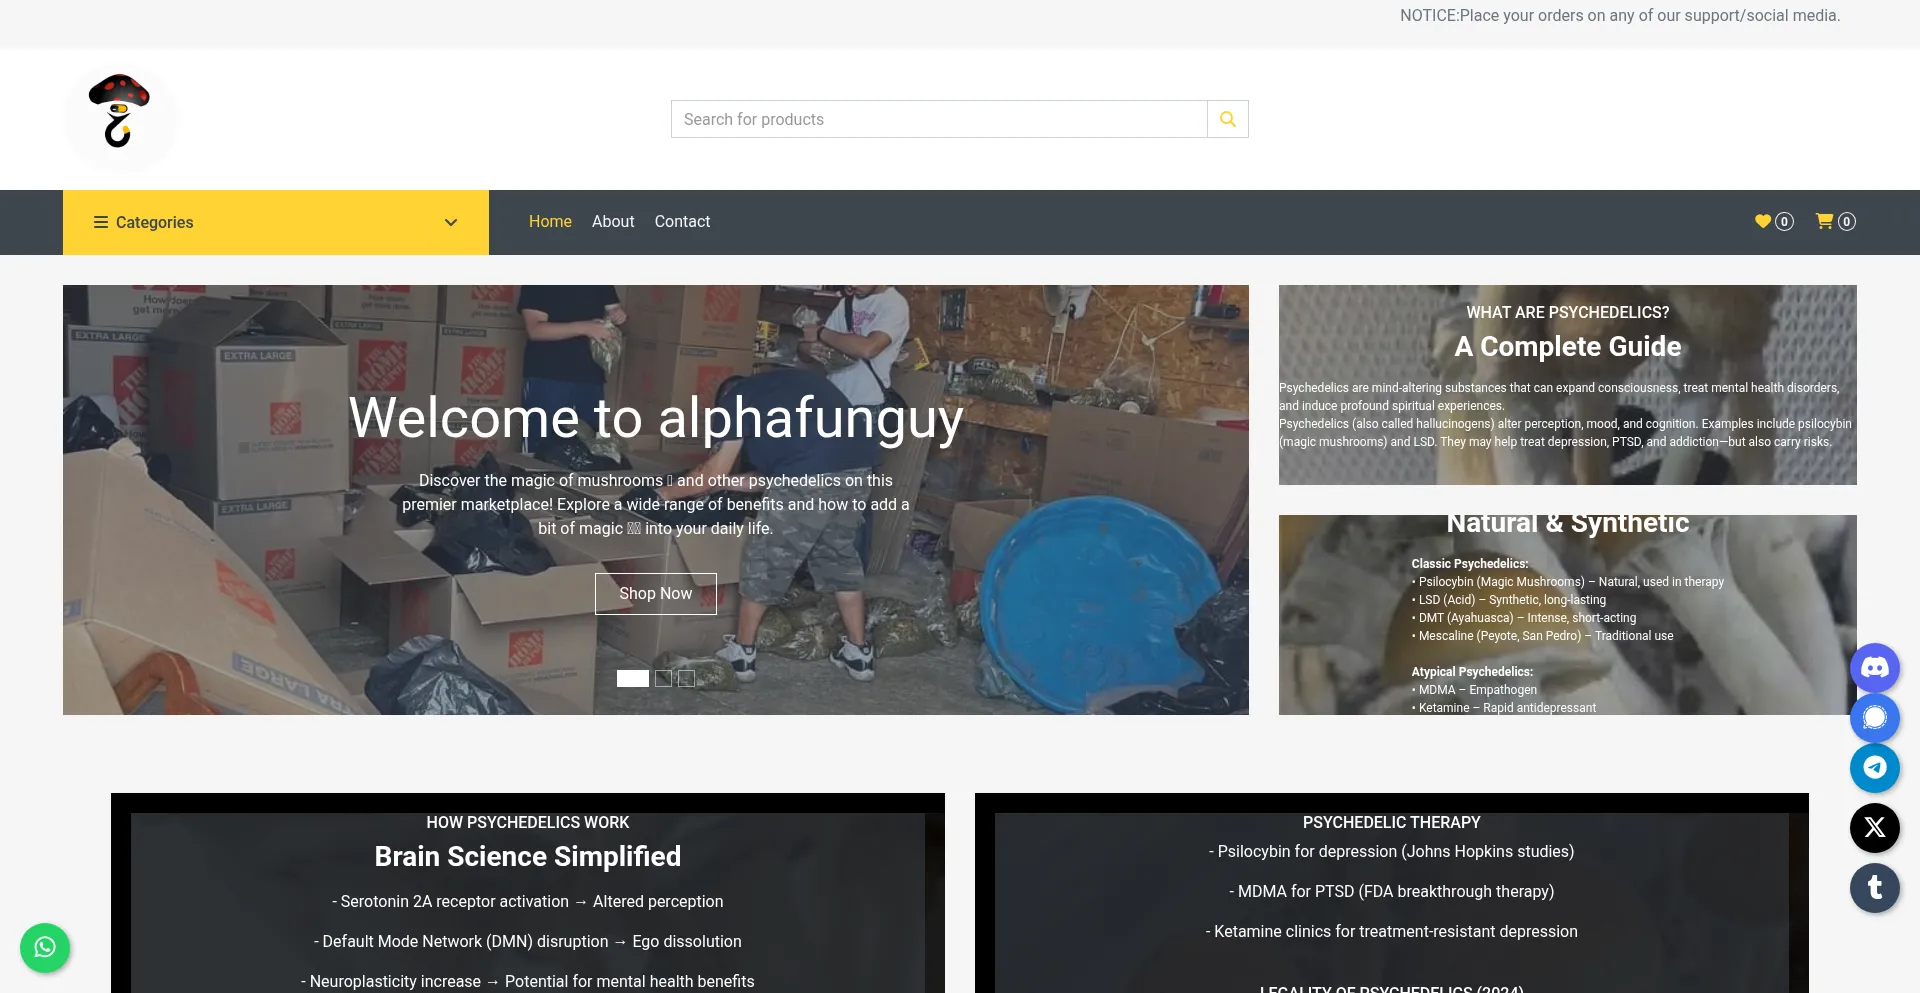
Task: Select the first carousel slide indicator
Action: 633,679
